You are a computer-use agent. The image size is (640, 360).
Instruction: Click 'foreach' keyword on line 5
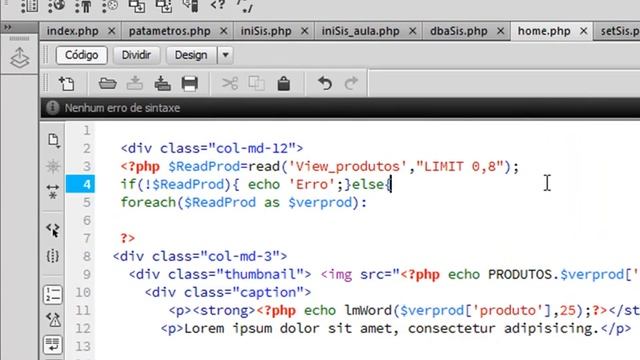(x=148, y=202)
